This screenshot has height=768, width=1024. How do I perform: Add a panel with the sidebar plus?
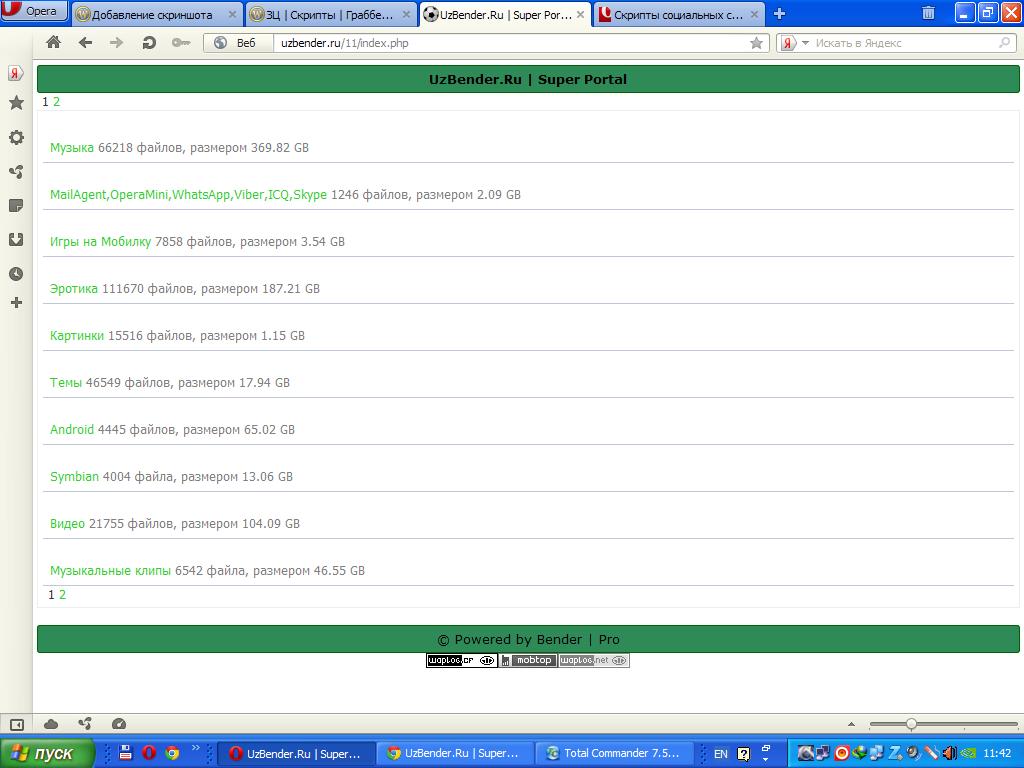pyautogui.click(x=16, y=302)
